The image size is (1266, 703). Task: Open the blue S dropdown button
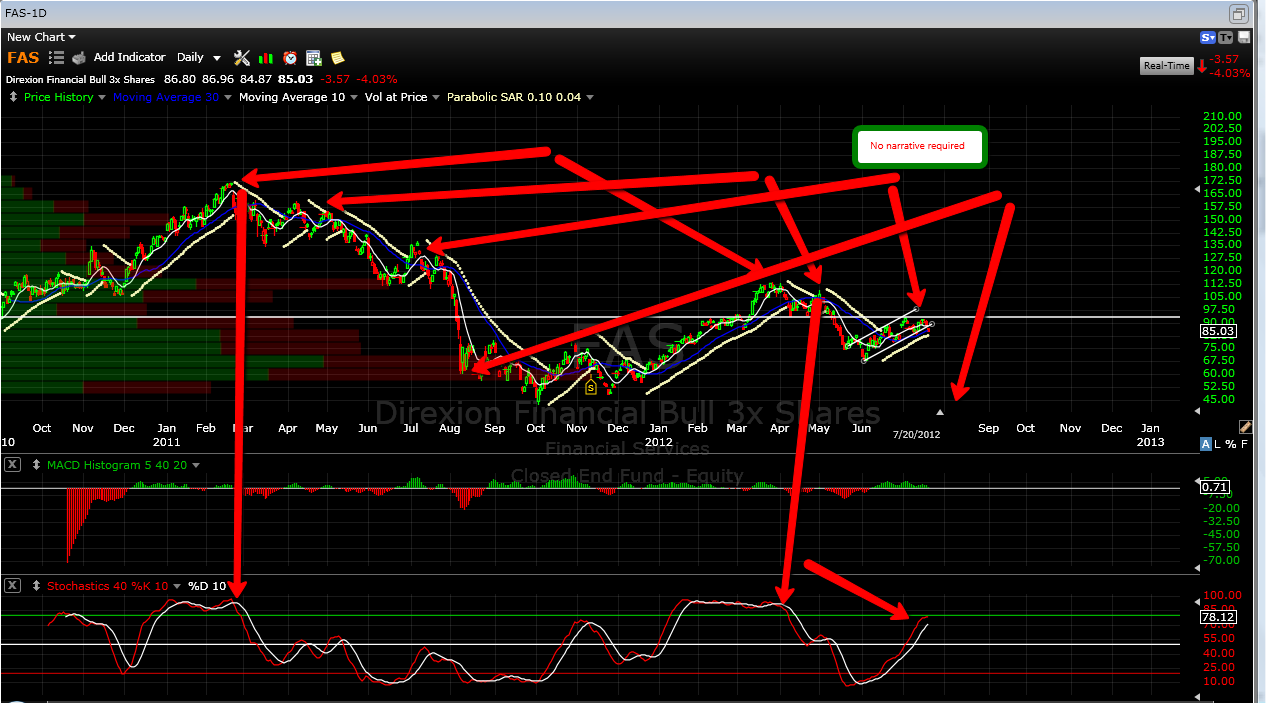tap(1208, 37)
